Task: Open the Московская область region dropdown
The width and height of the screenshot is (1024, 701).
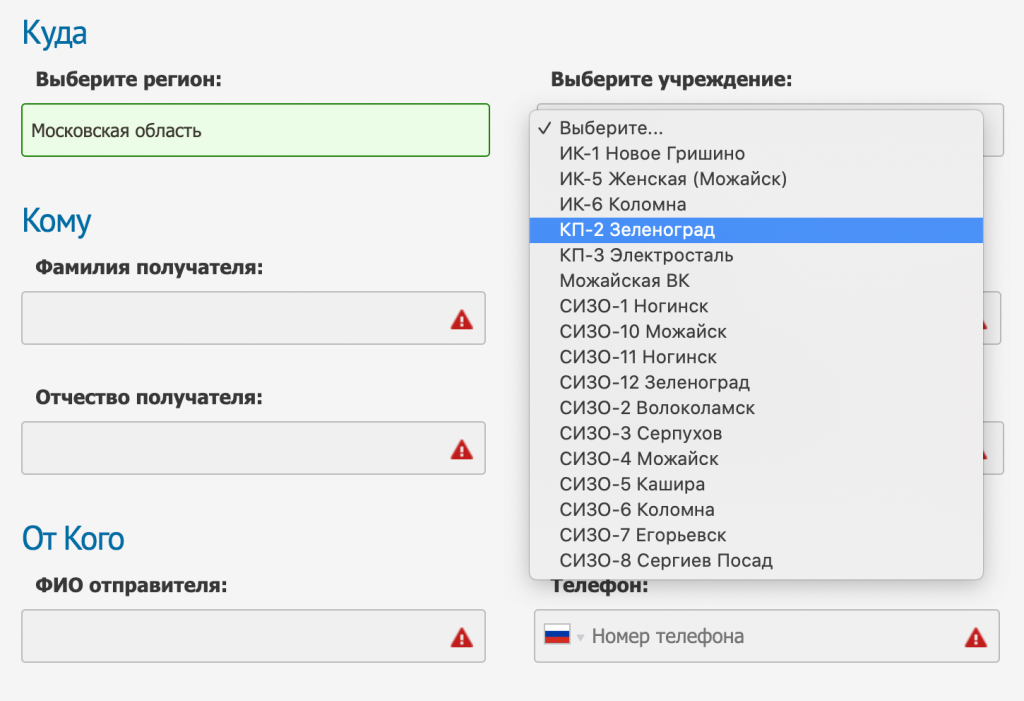Action: 255,130
